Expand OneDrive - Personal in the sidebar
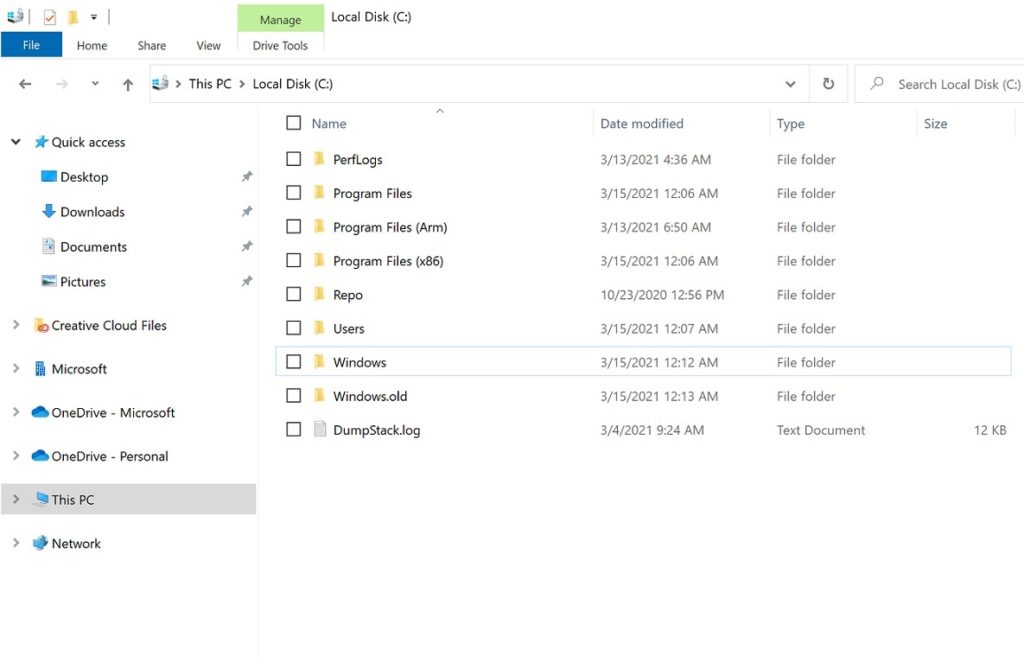The width and height of the screenshot is (1024, 657). [x=17, y=456]
